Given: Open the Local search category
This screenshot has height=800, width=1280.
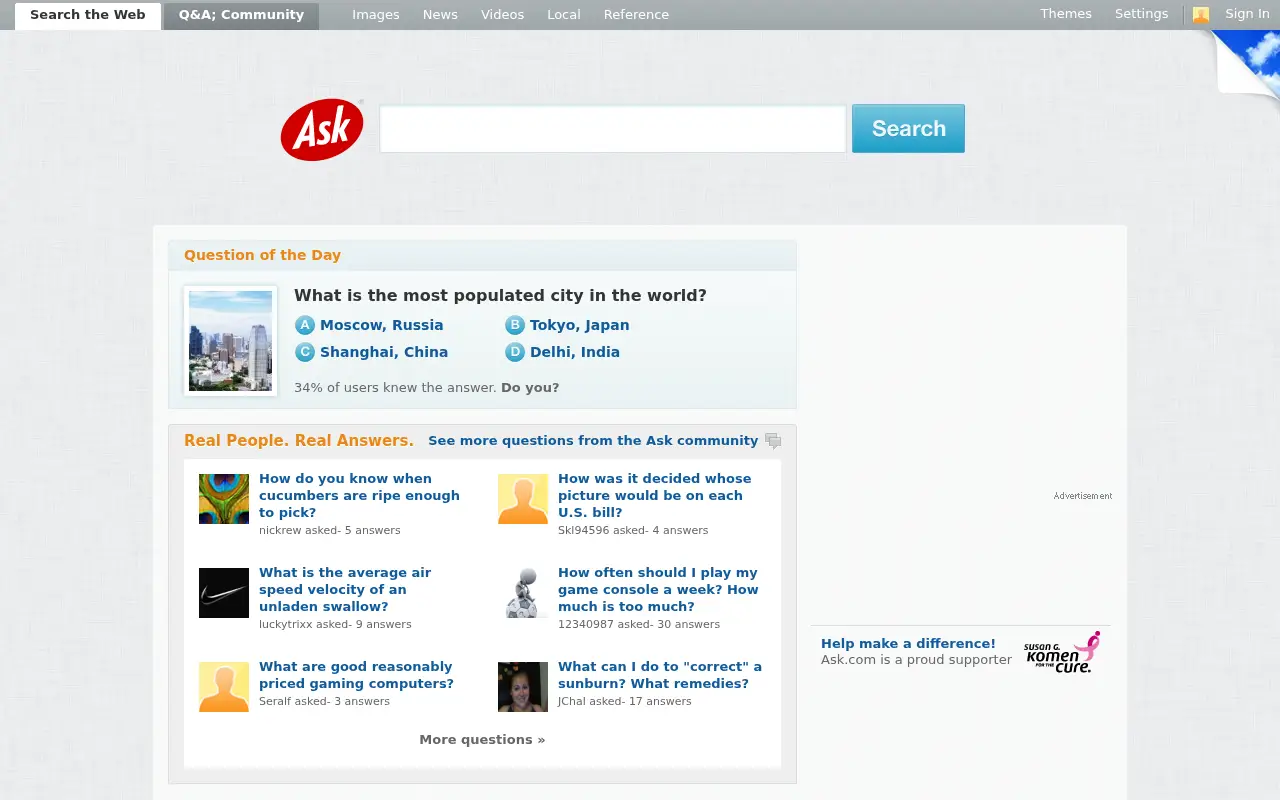Looking at the screenshot, I should click(564, 15).
